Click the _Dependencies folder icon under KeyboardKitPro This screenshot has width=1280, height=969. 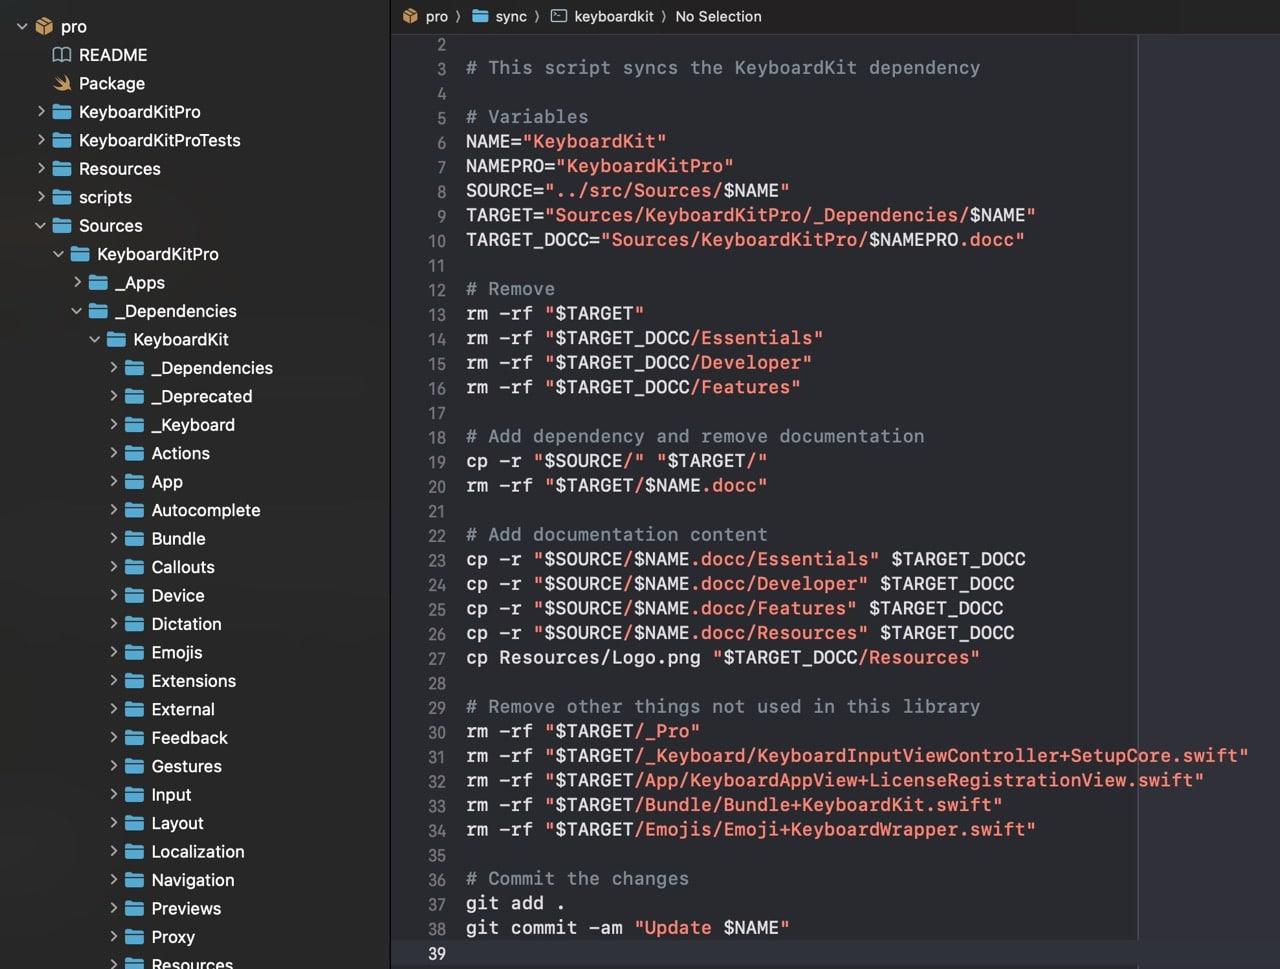coord(98,311)
